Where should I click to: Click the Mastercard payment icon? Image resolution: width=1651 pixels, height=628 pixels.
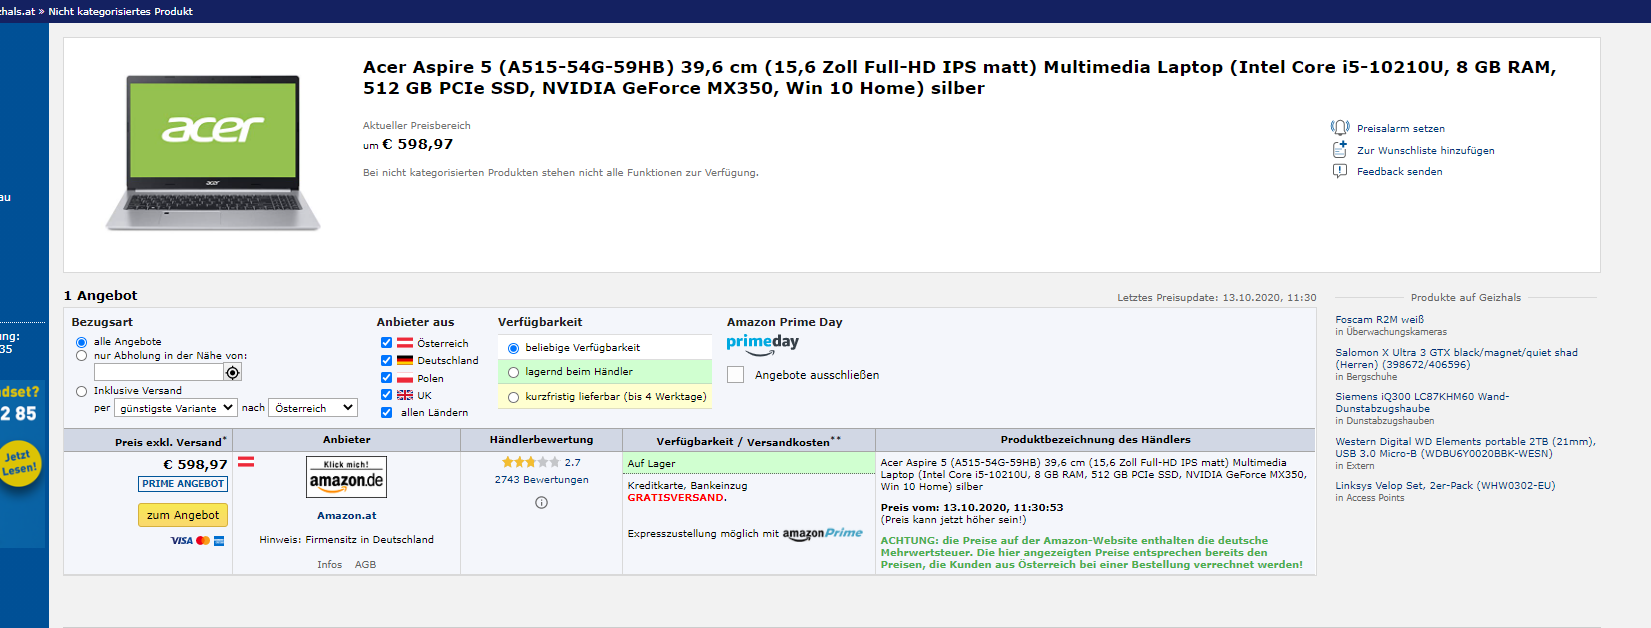click(203, 541)
